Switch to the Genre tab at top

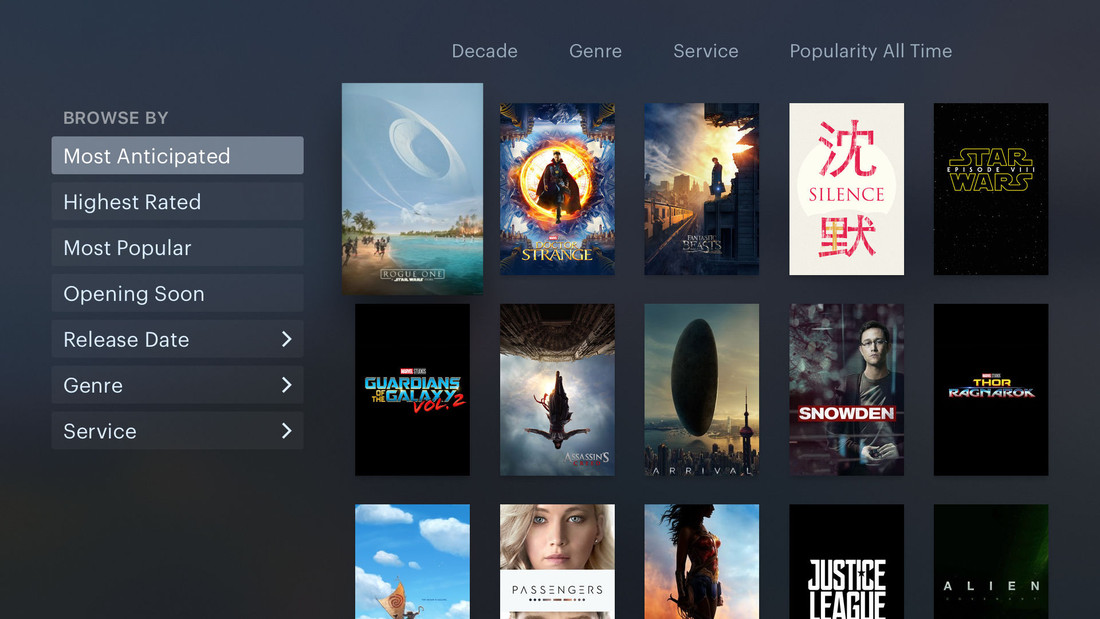[x=595, y=51]
